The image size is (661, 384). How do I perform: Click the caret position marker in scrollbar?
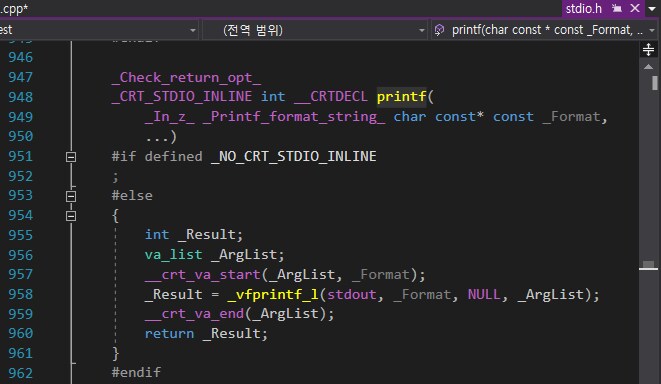648,269
